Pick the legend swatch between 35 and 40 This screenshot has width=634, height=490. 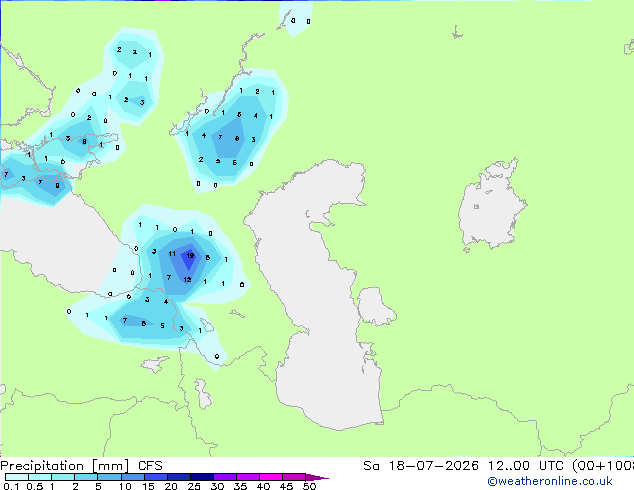point(248,477)
